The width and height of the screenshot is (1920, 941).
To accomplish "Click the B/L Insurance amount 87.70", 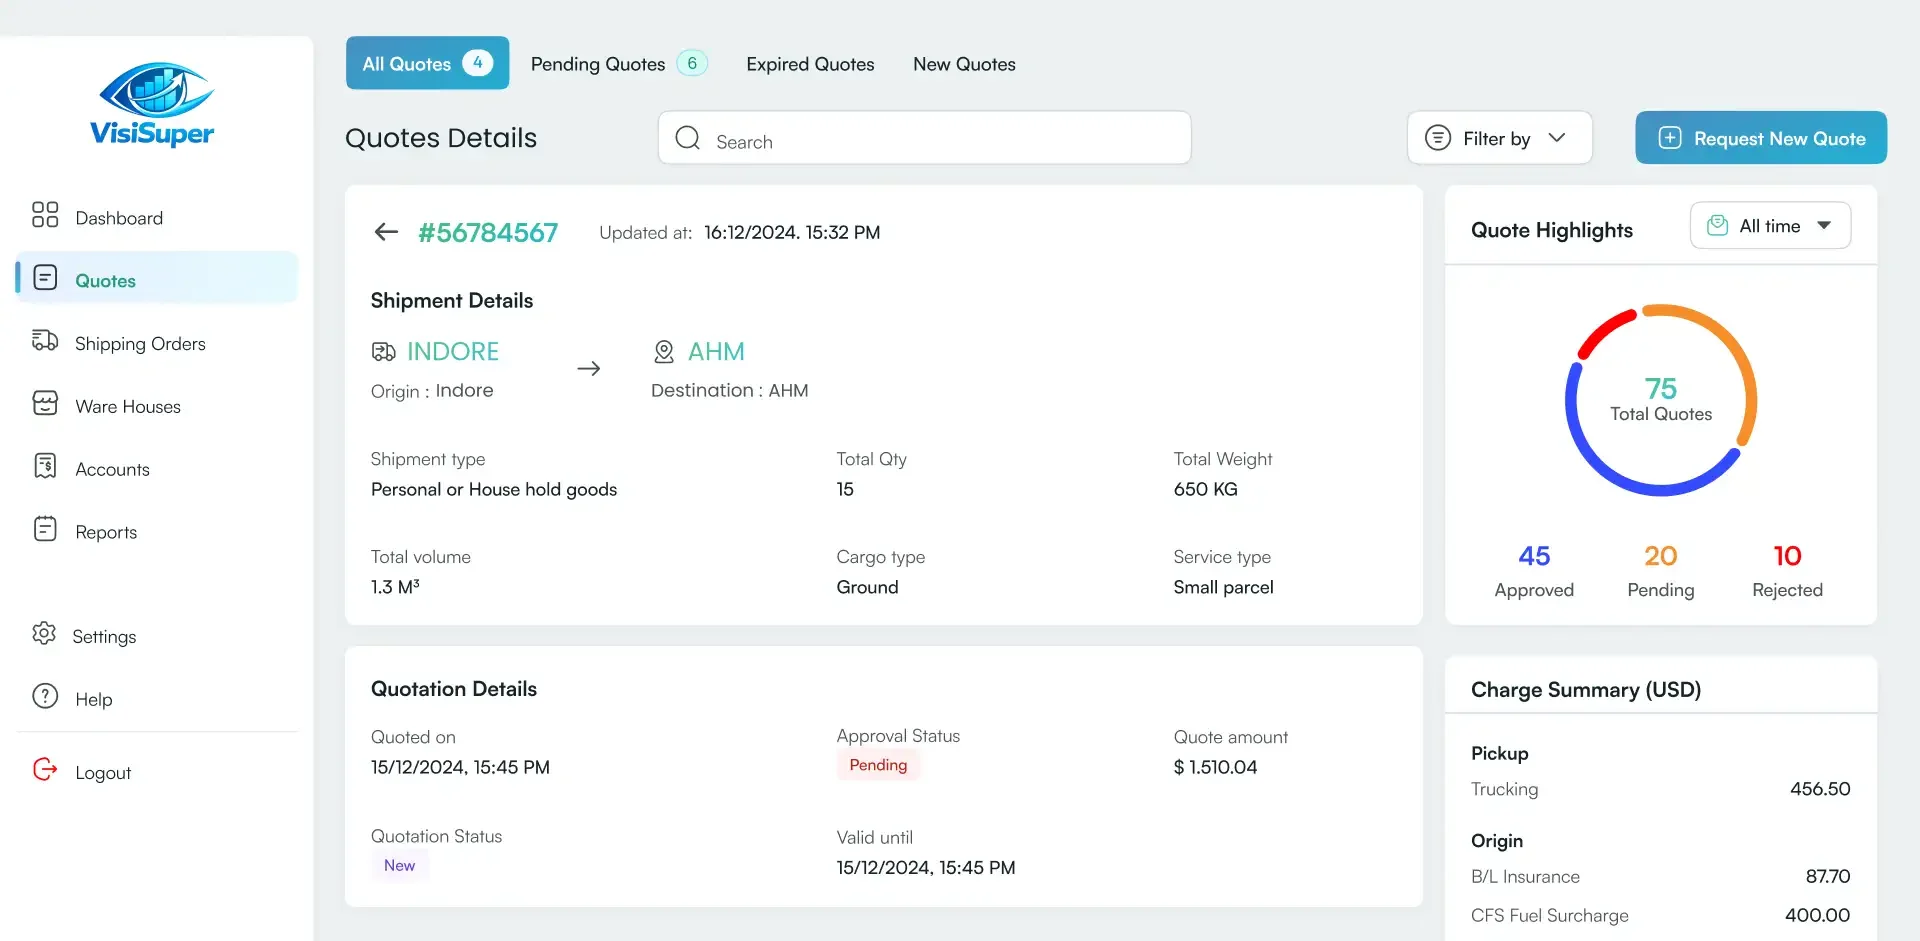I will (x=1828, y=877).
